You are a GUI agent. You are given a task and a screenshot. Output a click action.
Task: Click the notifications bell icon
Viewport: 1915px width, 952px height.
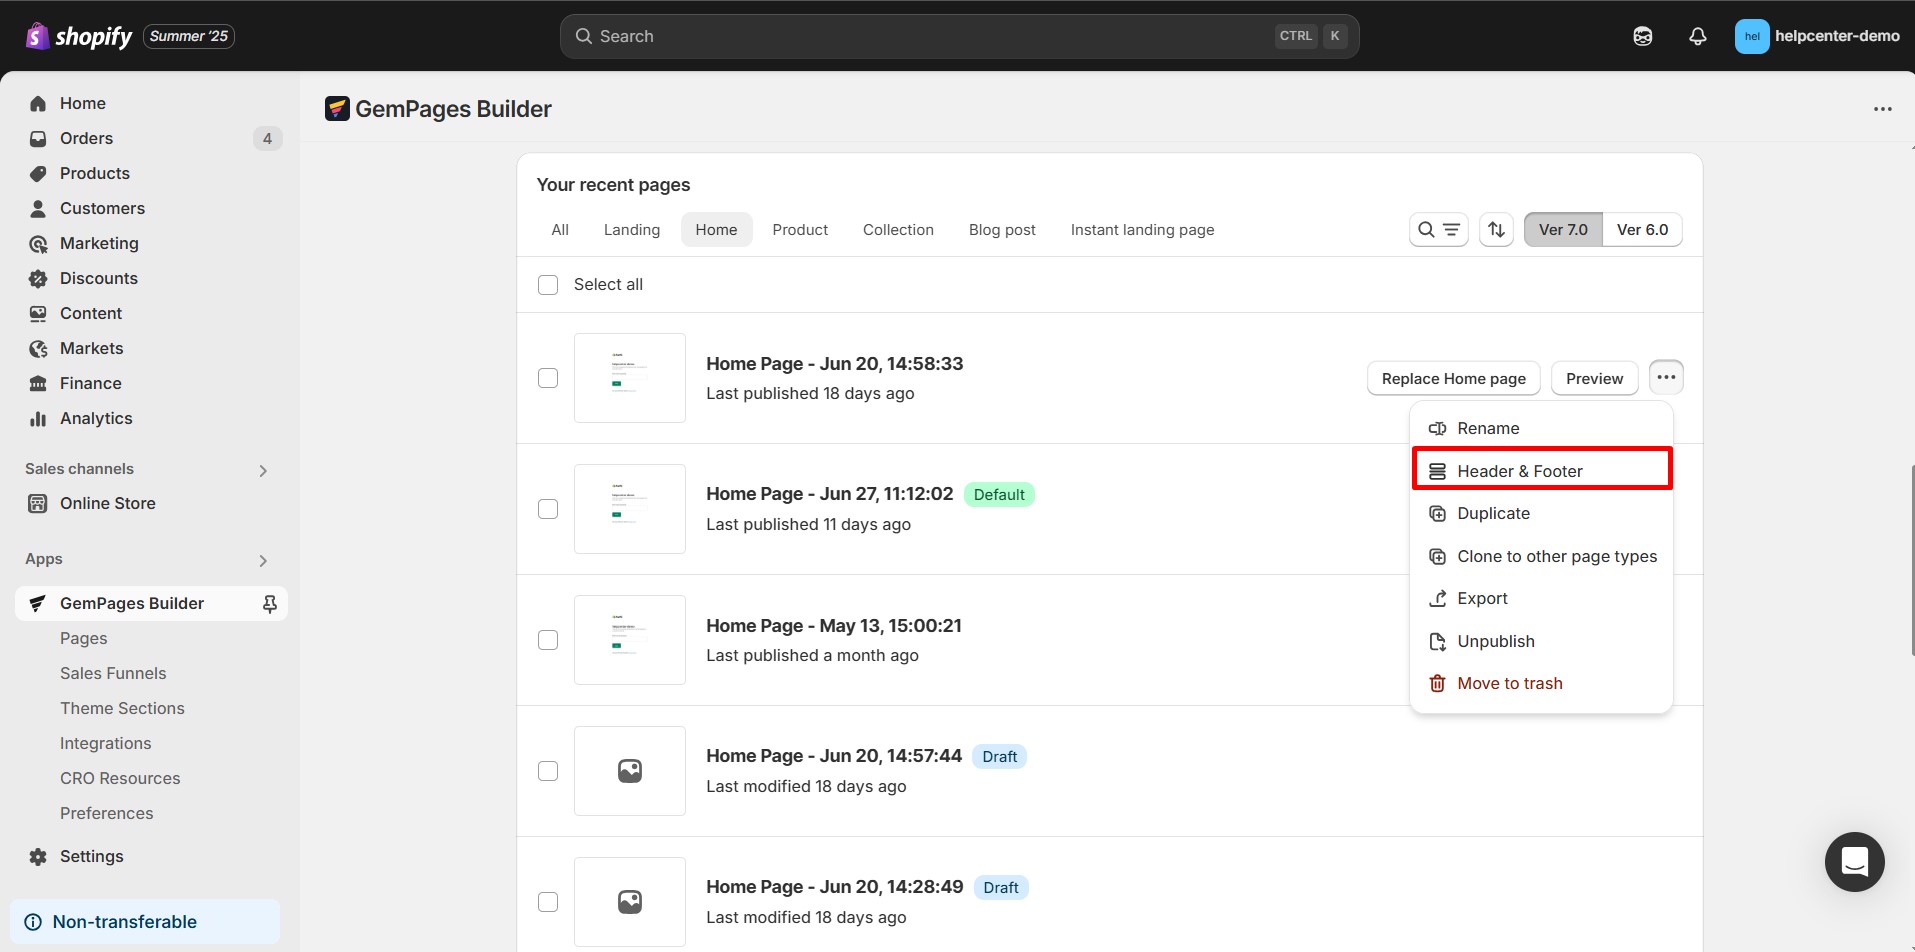pyautogui.click(x=1697, y=36)
